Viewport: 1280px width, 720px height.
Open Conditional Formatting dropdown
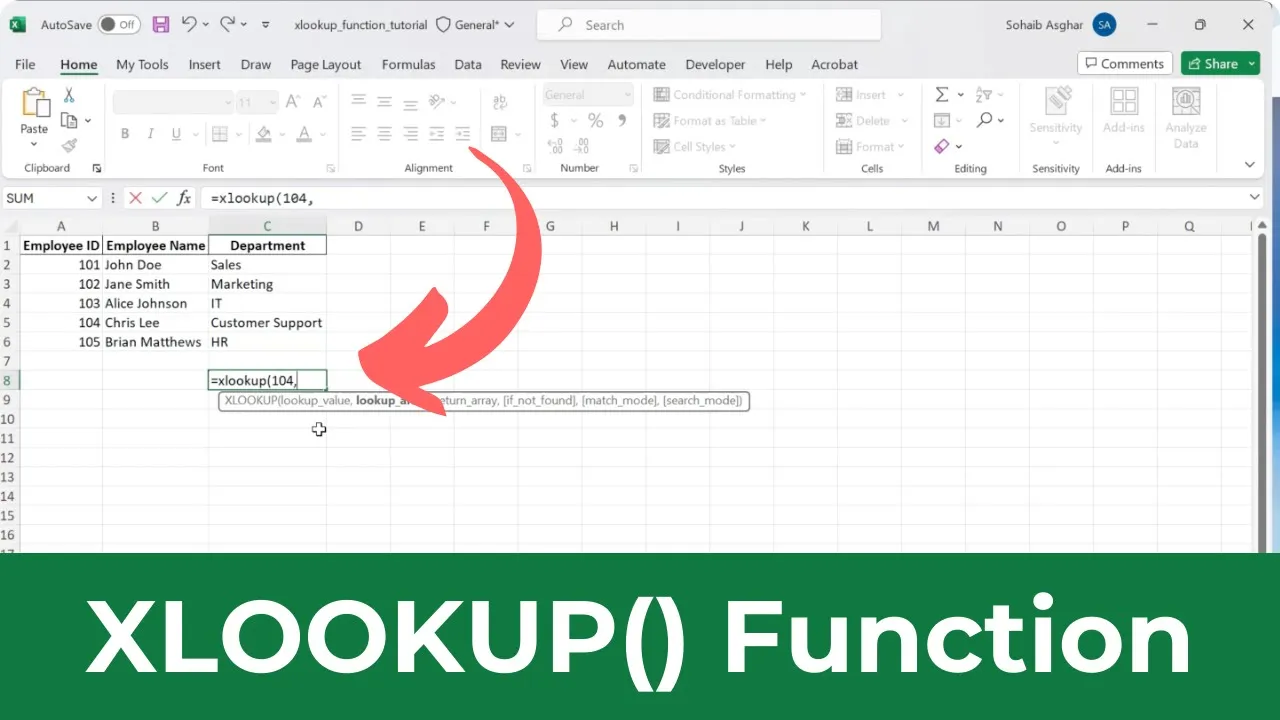731,95
